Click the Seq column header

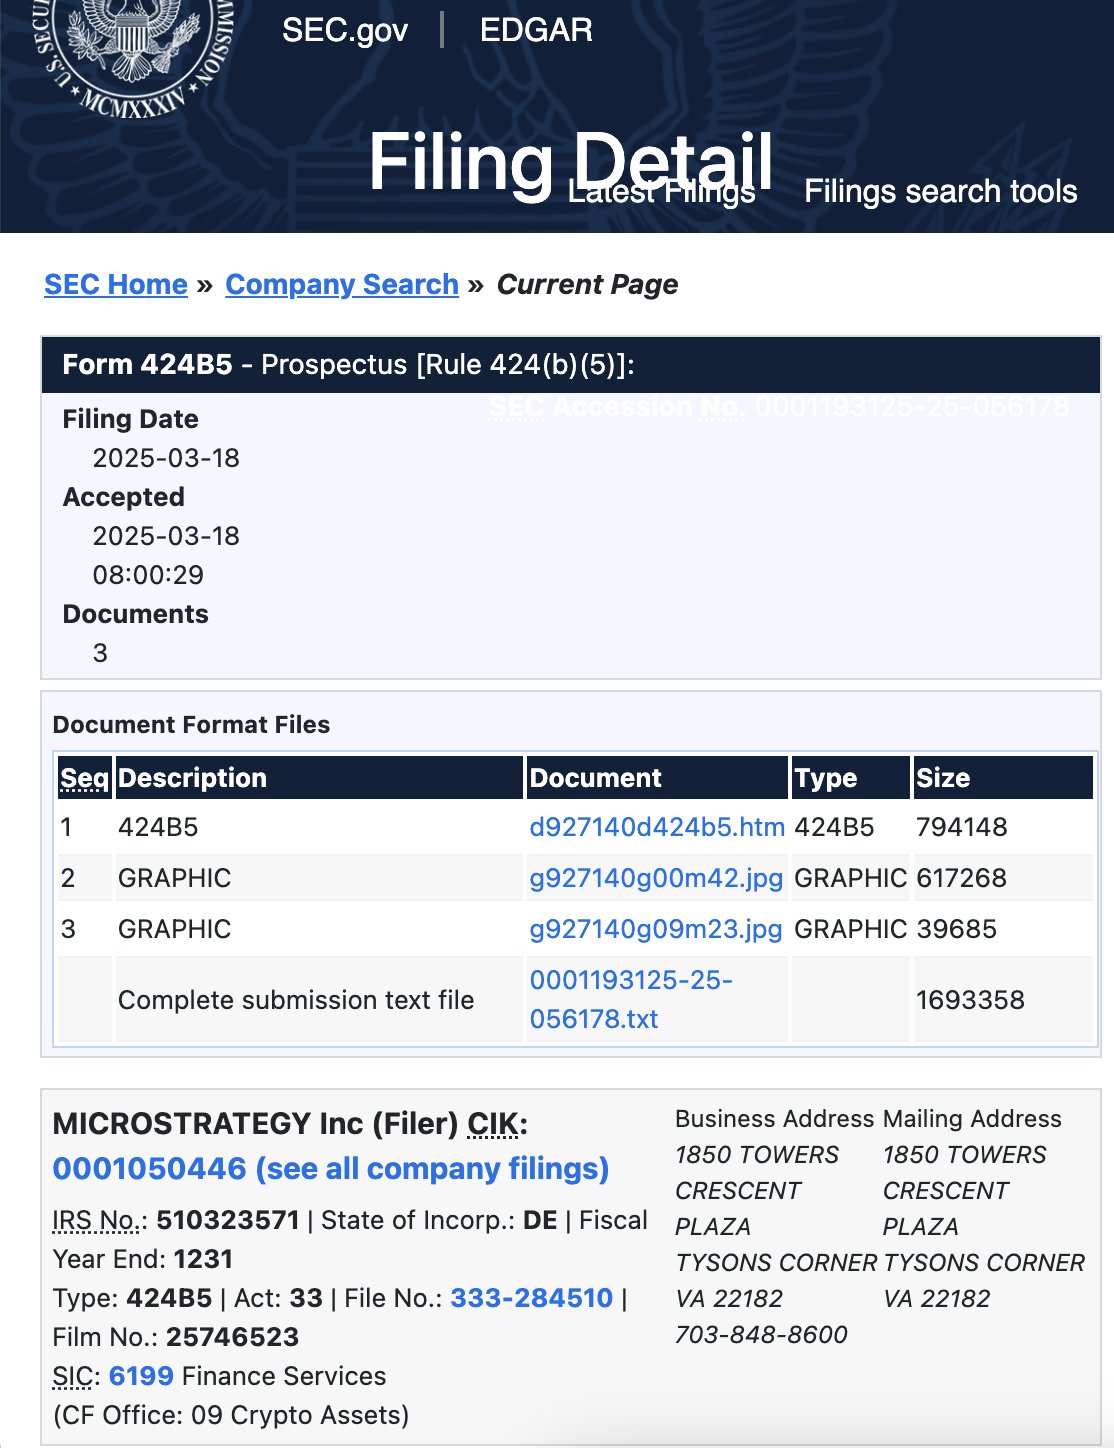coord(84,778)
